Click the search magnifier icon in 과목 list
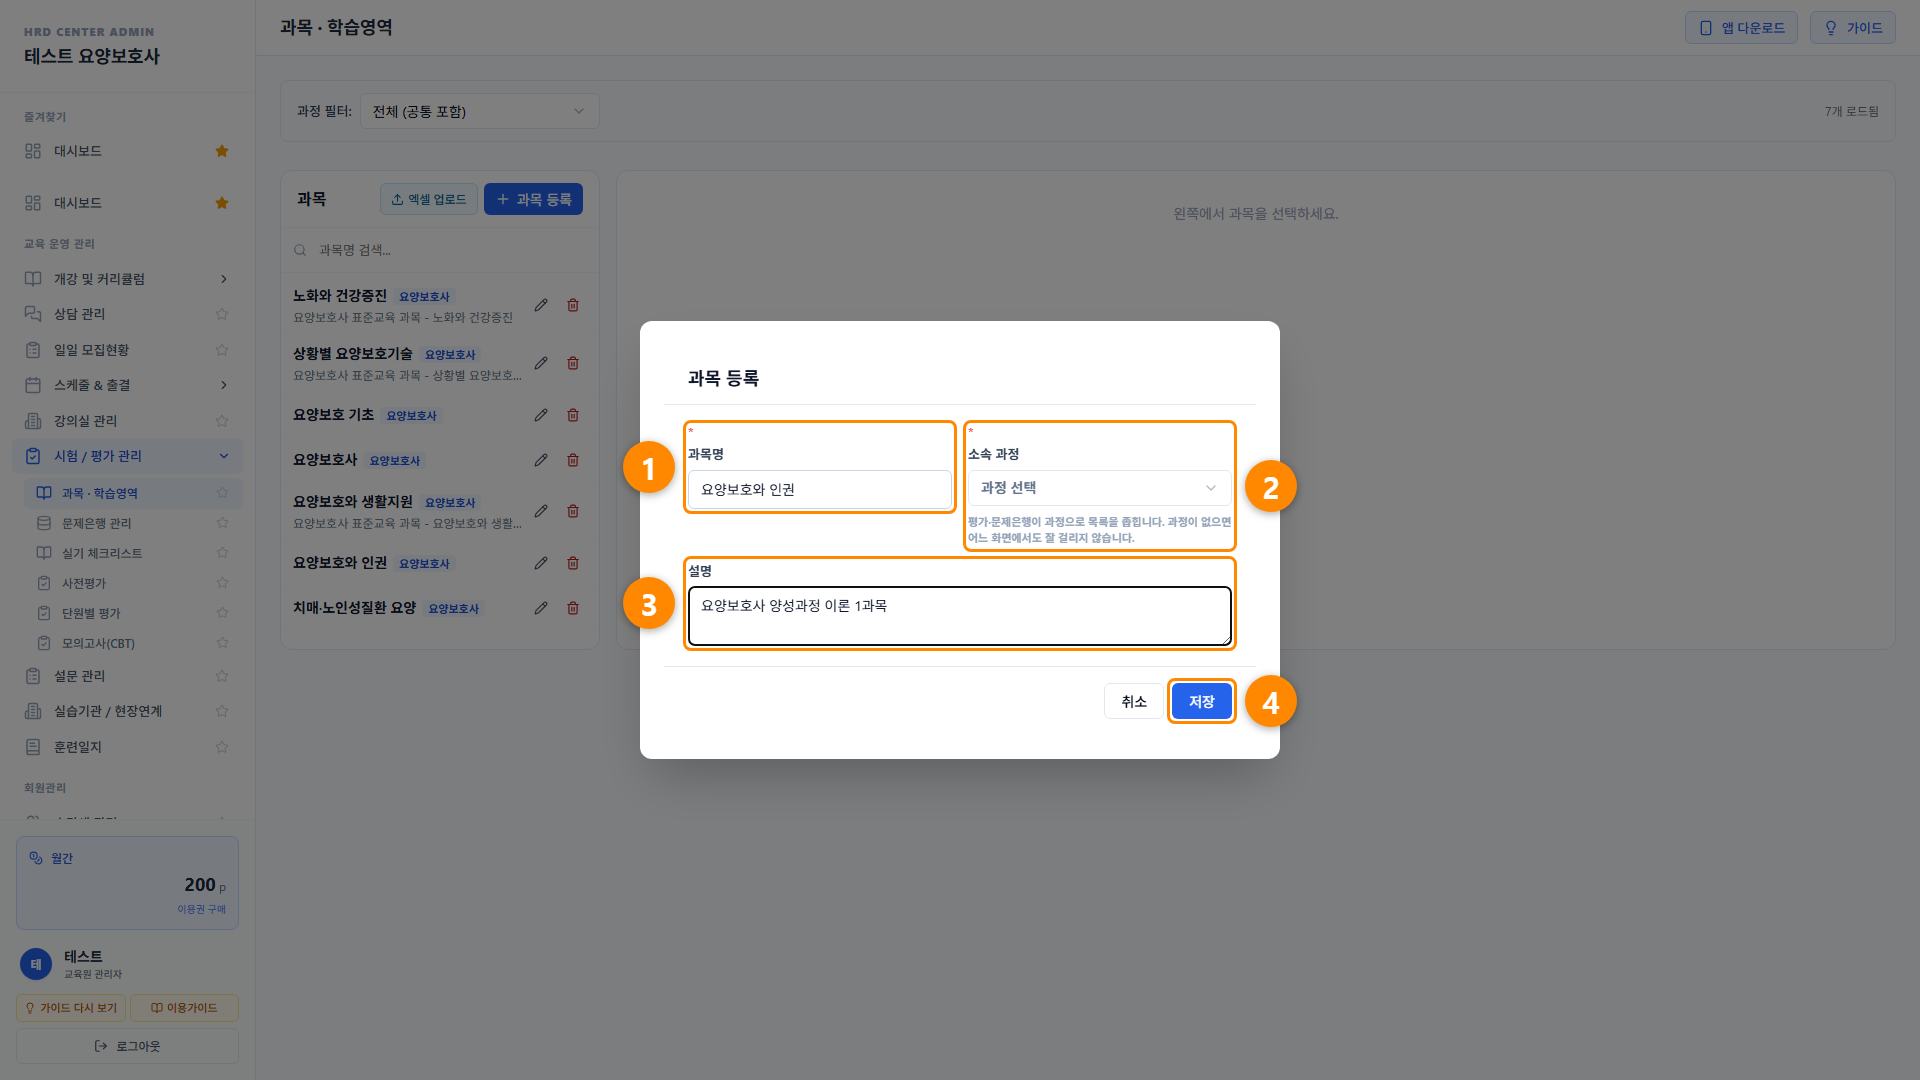Viewport: 1920px width, 1080px height. tap(300, 250)
